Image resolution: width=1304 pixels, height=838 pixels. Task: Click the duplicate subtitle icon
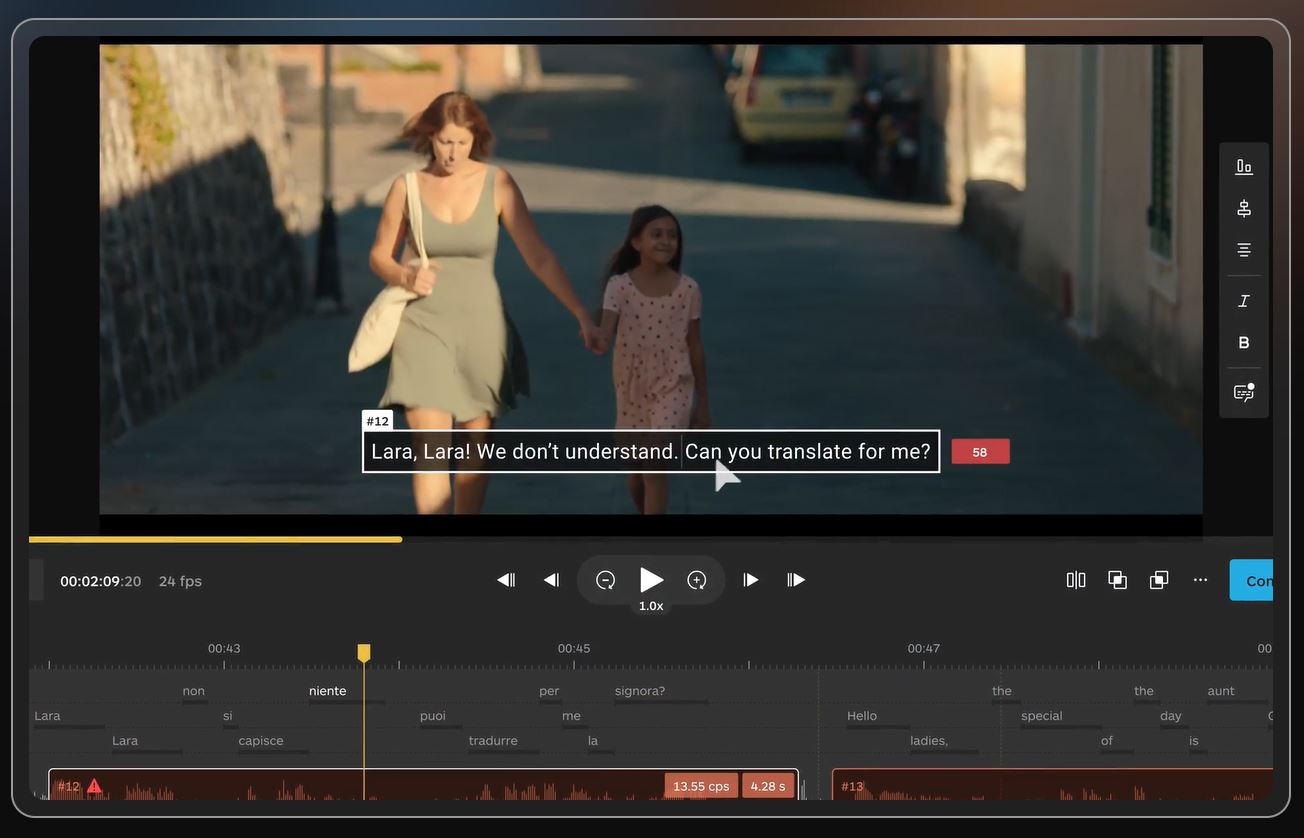pyautogui.click(x=1158, y=579)
